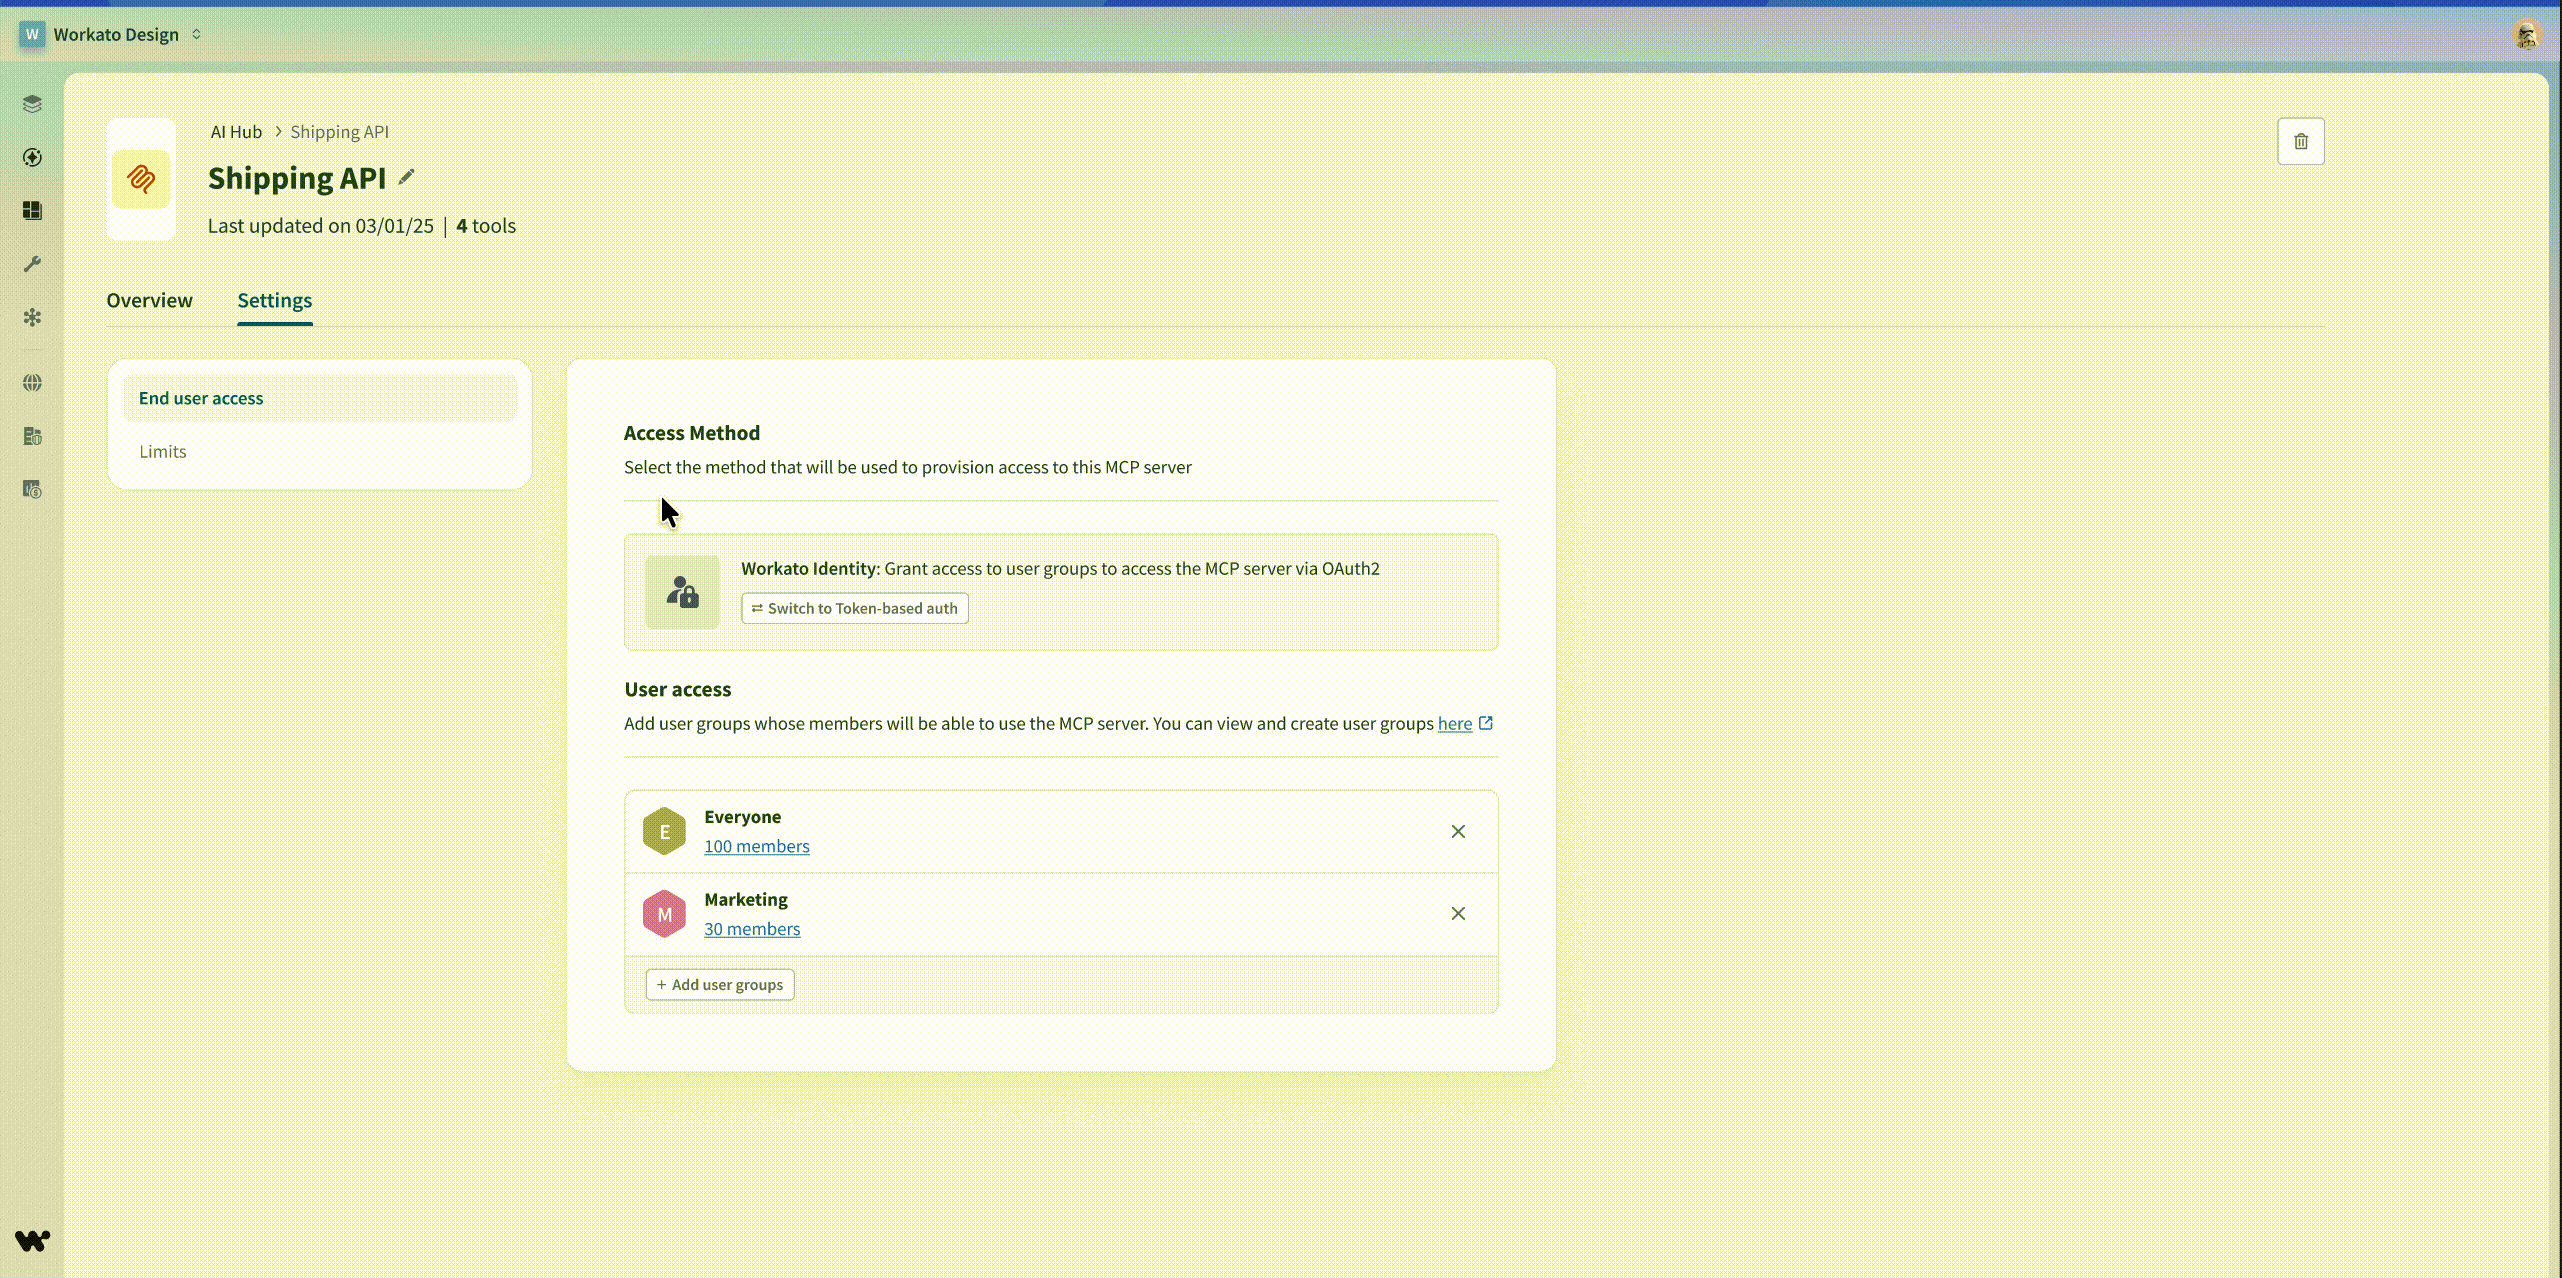2562x1278 pixels.
Task: Click the Shipping API page heading
Action: [x=297, y=178]
